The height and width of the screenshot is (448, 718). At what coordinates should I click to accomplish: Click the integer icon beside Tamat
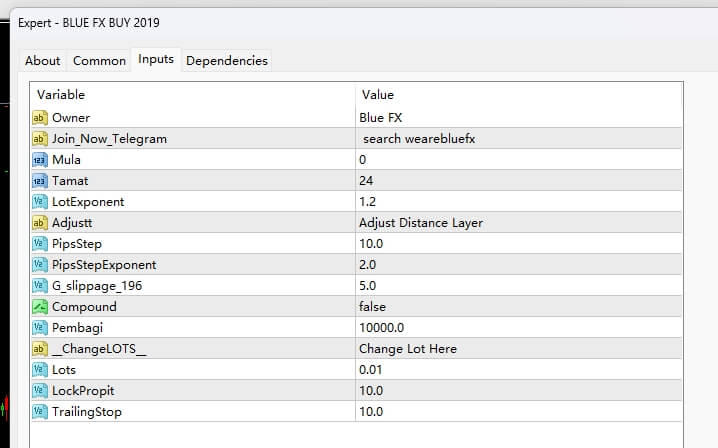tap(40, 181)
